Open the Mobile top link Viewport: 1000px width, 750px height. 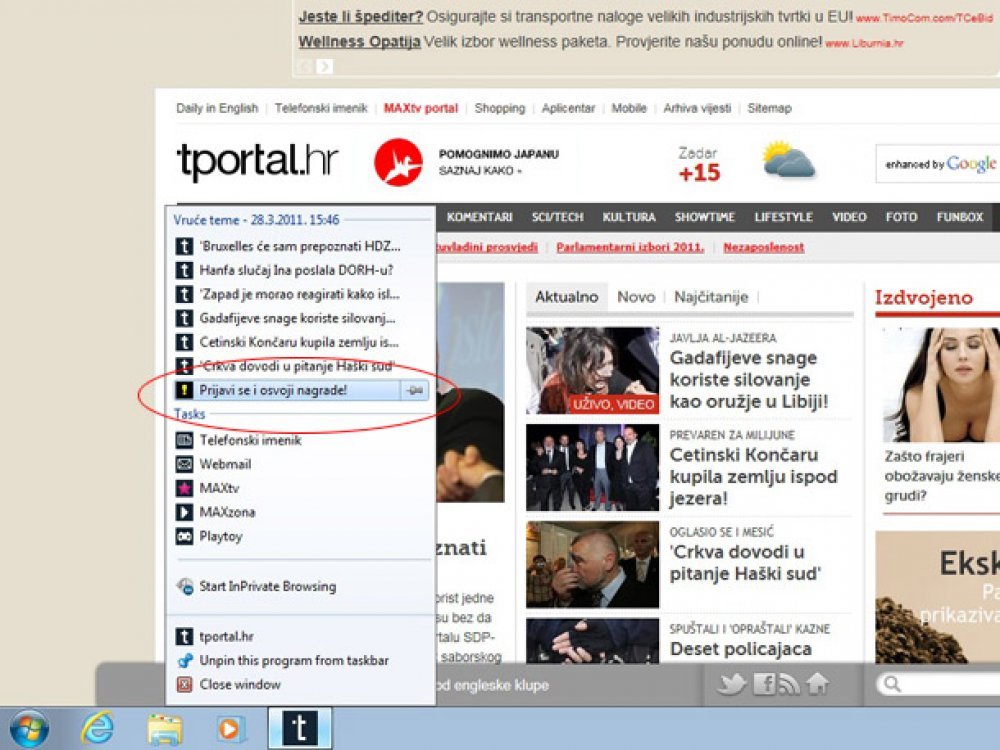(629, 108)
